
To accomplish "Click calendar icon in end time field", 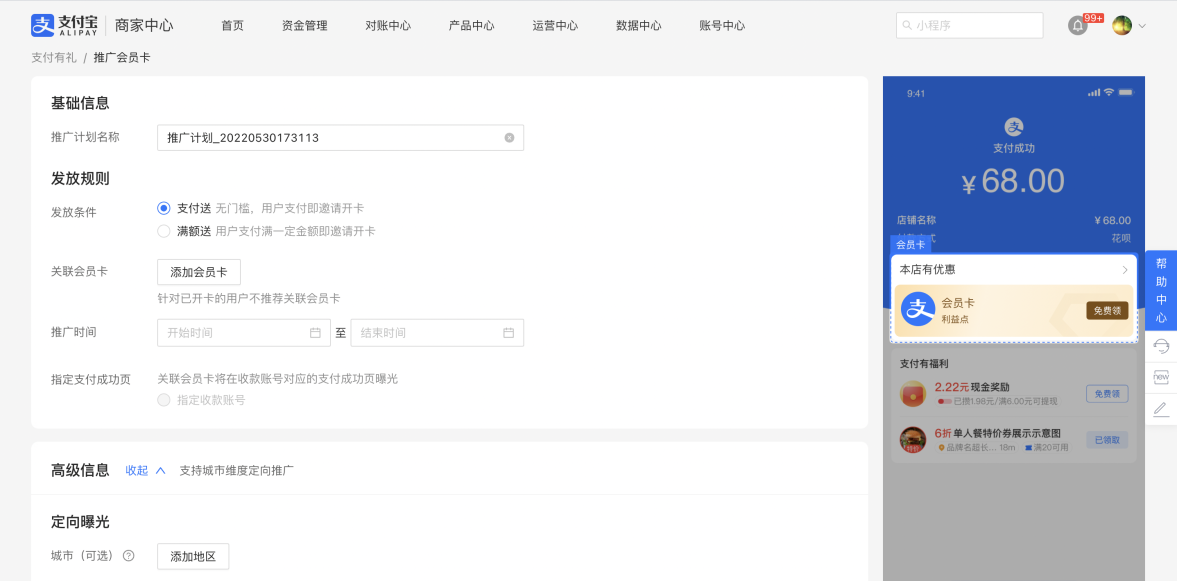I will tap(508, 333).
